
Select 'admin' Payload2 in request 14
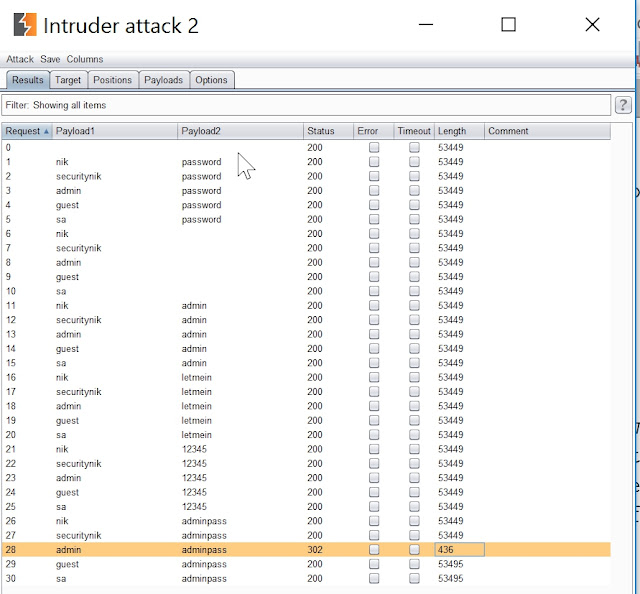coord(194,349)
